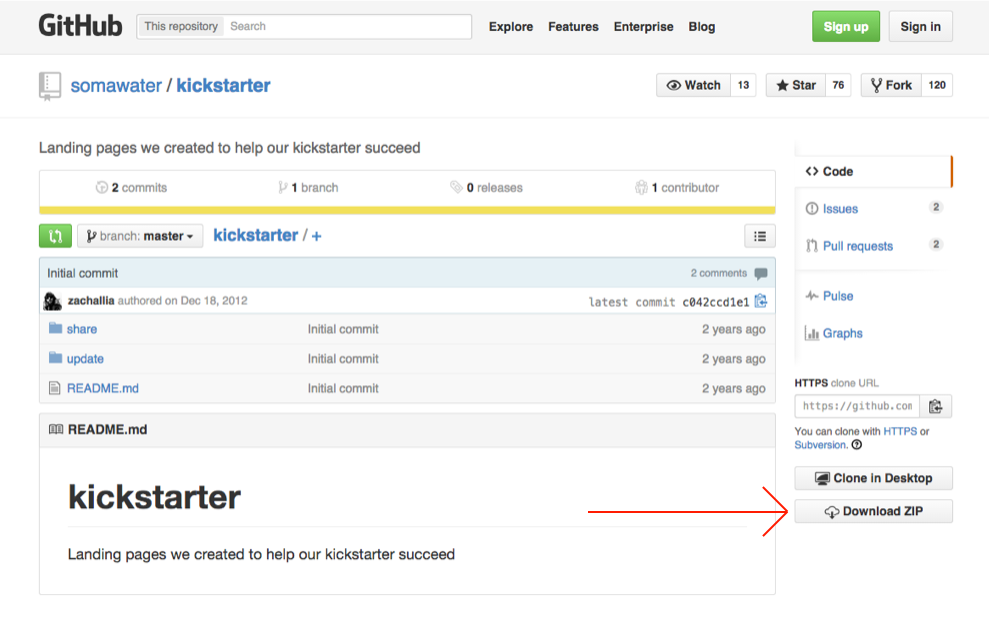The width and height of the screenshot is (989, 638).
Task: Click the Clone in Desktop button
Action: point(873,478)
